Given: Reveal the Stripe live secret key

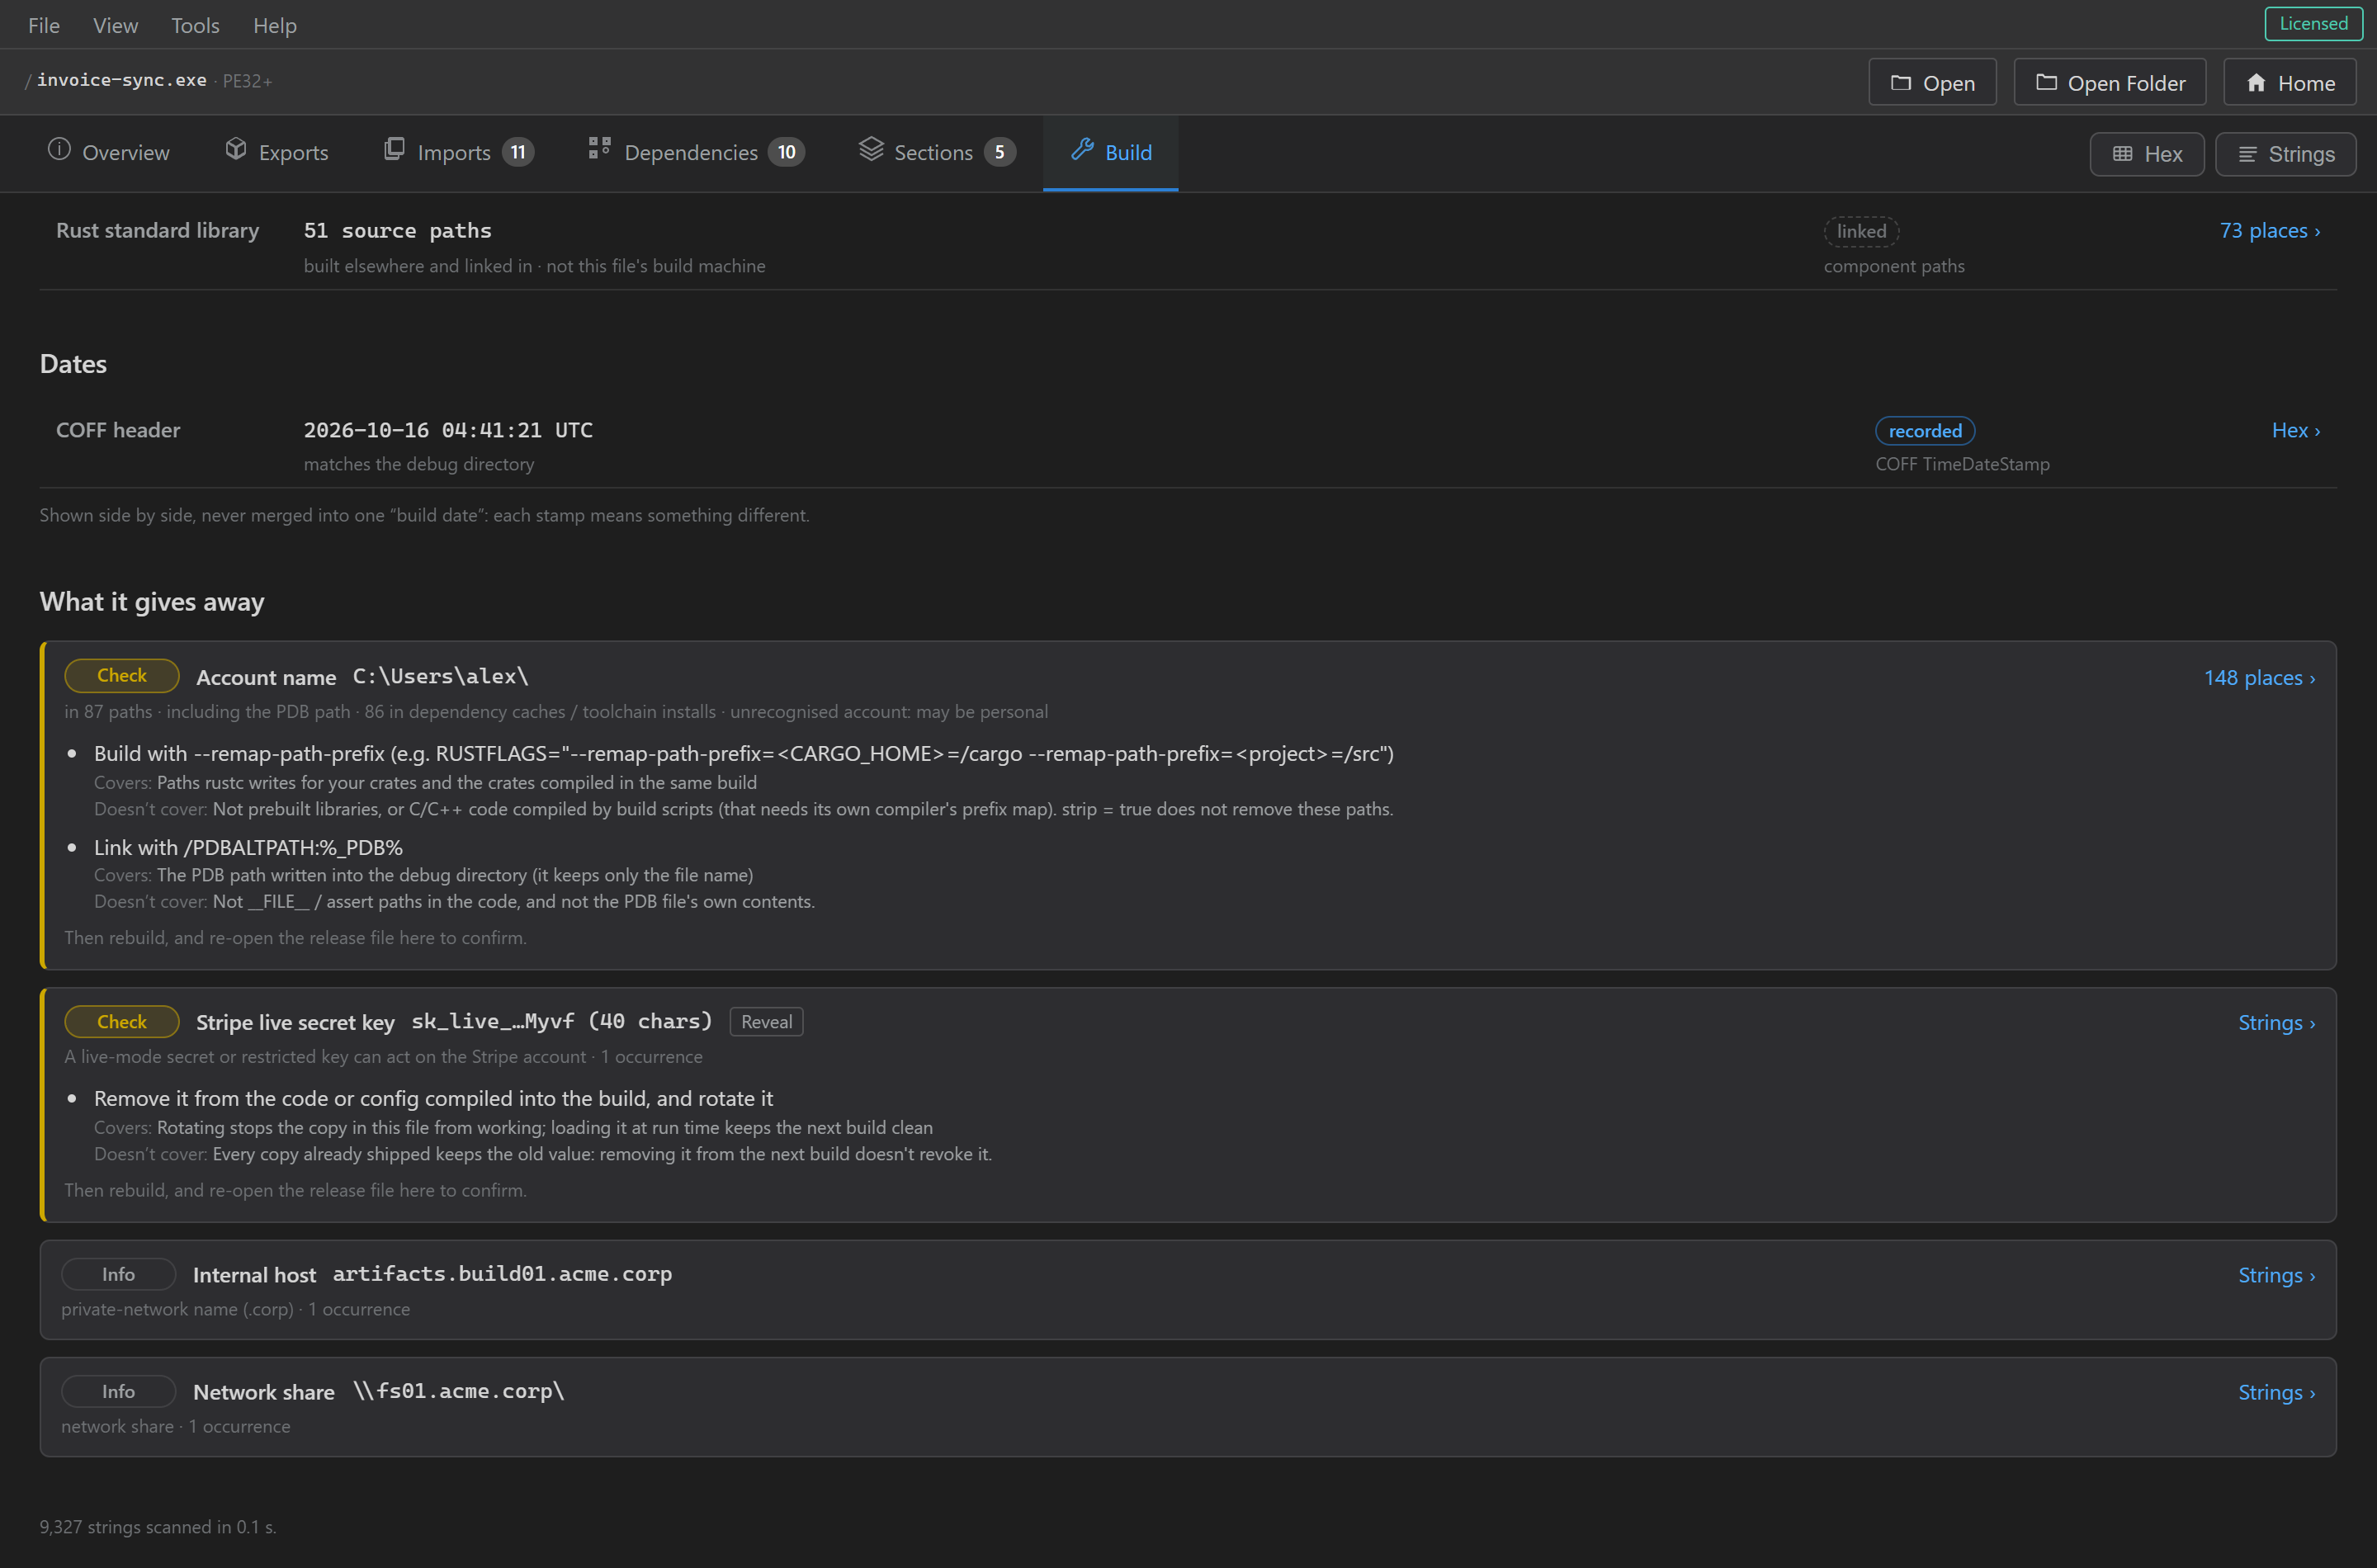Looking at the screenshot, I should coord(766,1022).
